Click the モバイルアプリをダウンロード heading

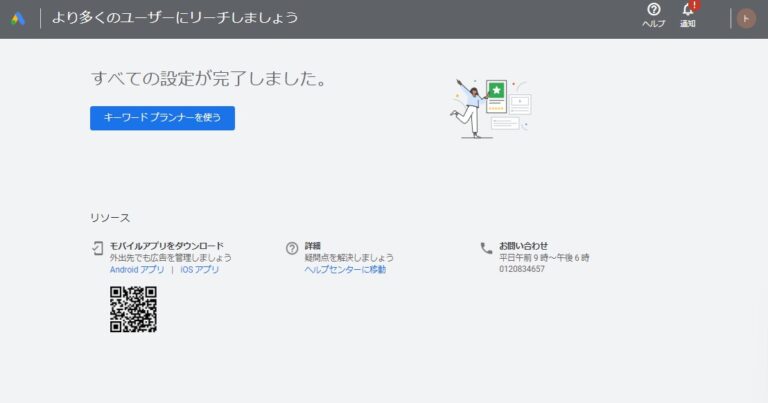(x=166, y=246)
